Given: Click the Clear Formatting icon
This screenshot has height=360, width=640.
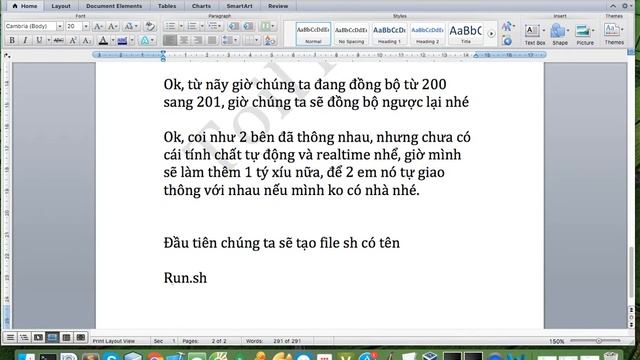Looking at the screenshot, I should [150, 26].
